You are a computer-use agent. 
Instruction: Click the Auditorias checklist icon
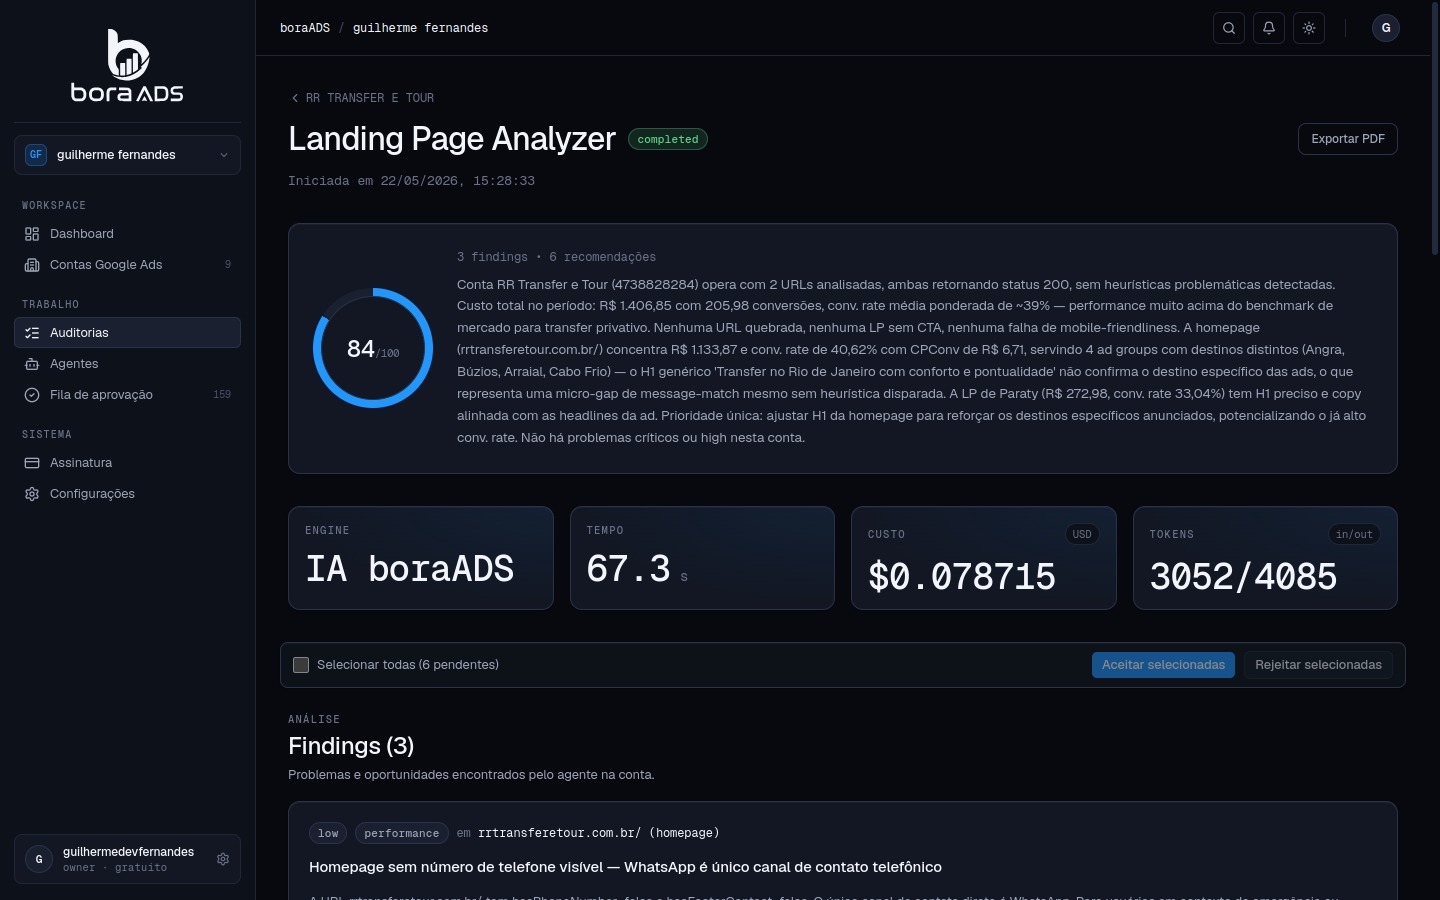32,333
